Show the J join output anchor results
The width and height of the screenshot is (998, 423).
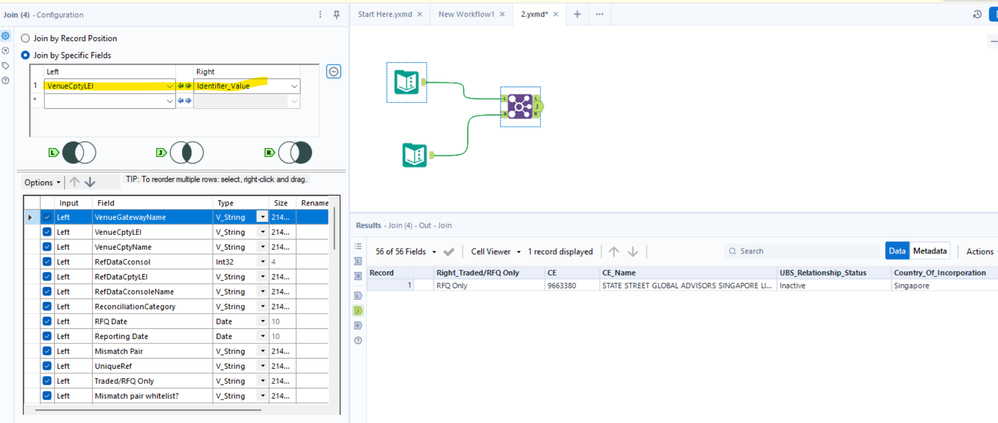[358, 310]
